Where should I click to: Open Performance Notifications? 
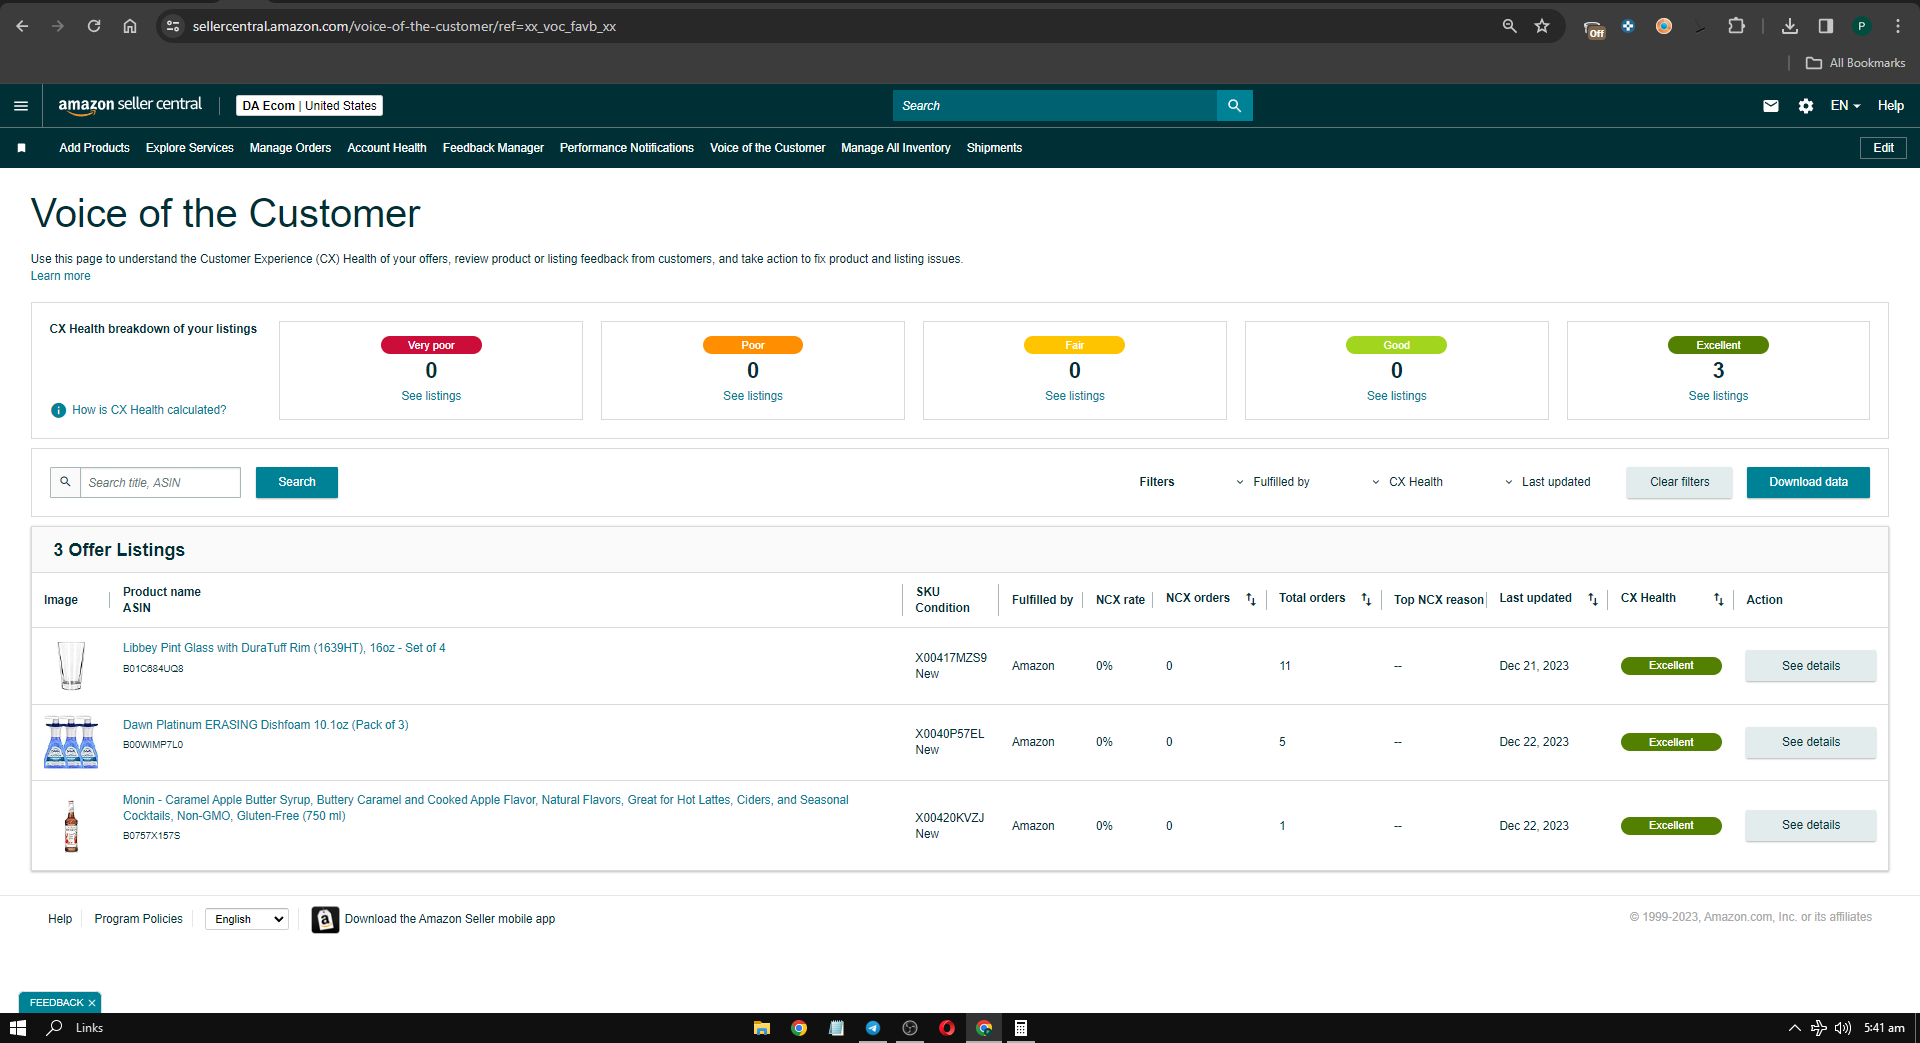coord(627,148)
